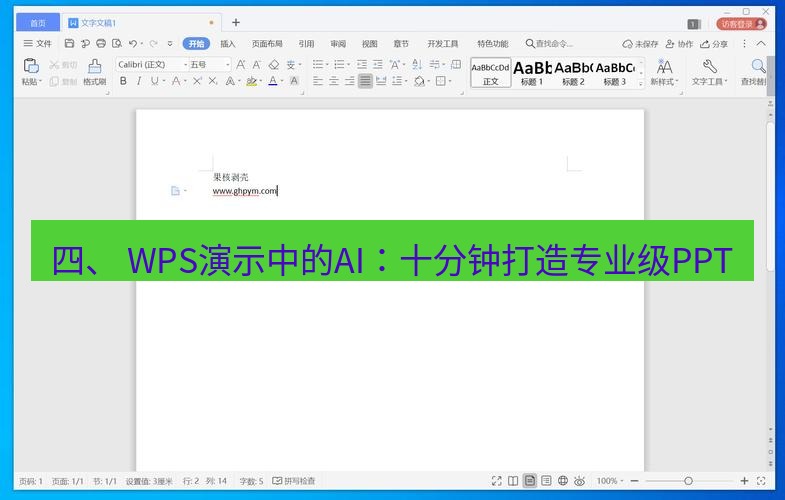Viewport: 785px width, 500px height.
Task: Toggle strikethrough formatting
Action: coord(176,81)
